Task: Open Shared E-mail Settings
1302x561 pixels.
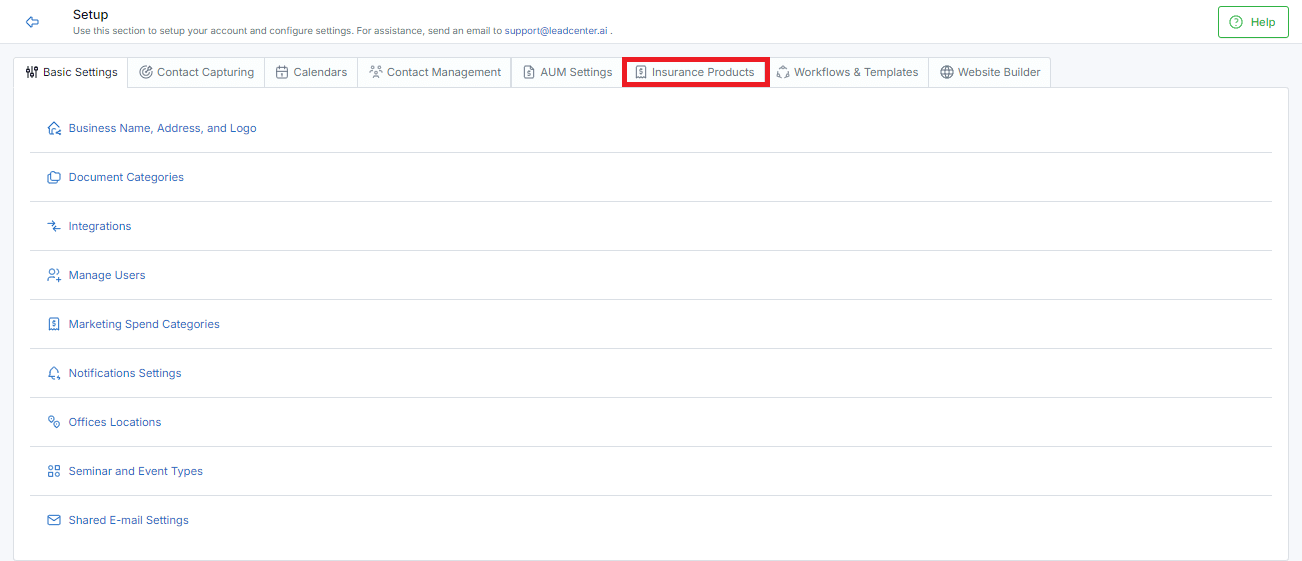Action: [129, 520]
